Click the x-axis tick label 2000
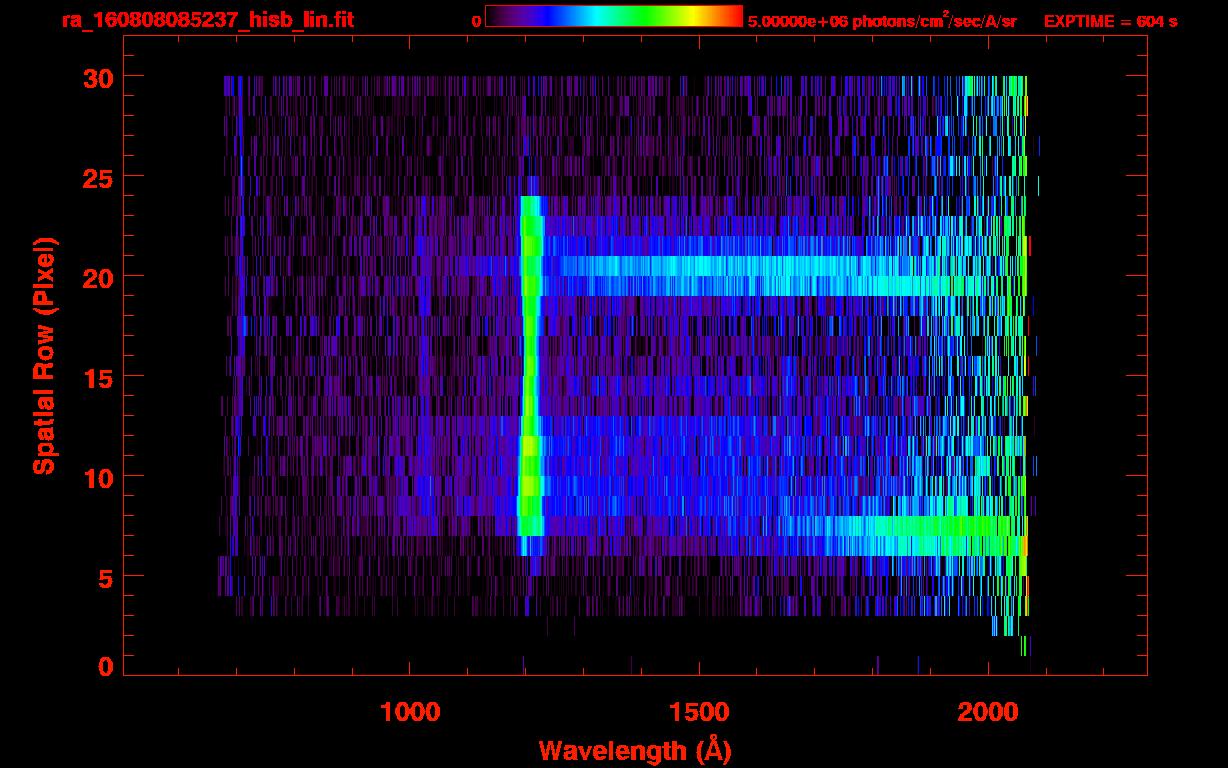This screenshot has height=768, width=1228. [989, 712]
